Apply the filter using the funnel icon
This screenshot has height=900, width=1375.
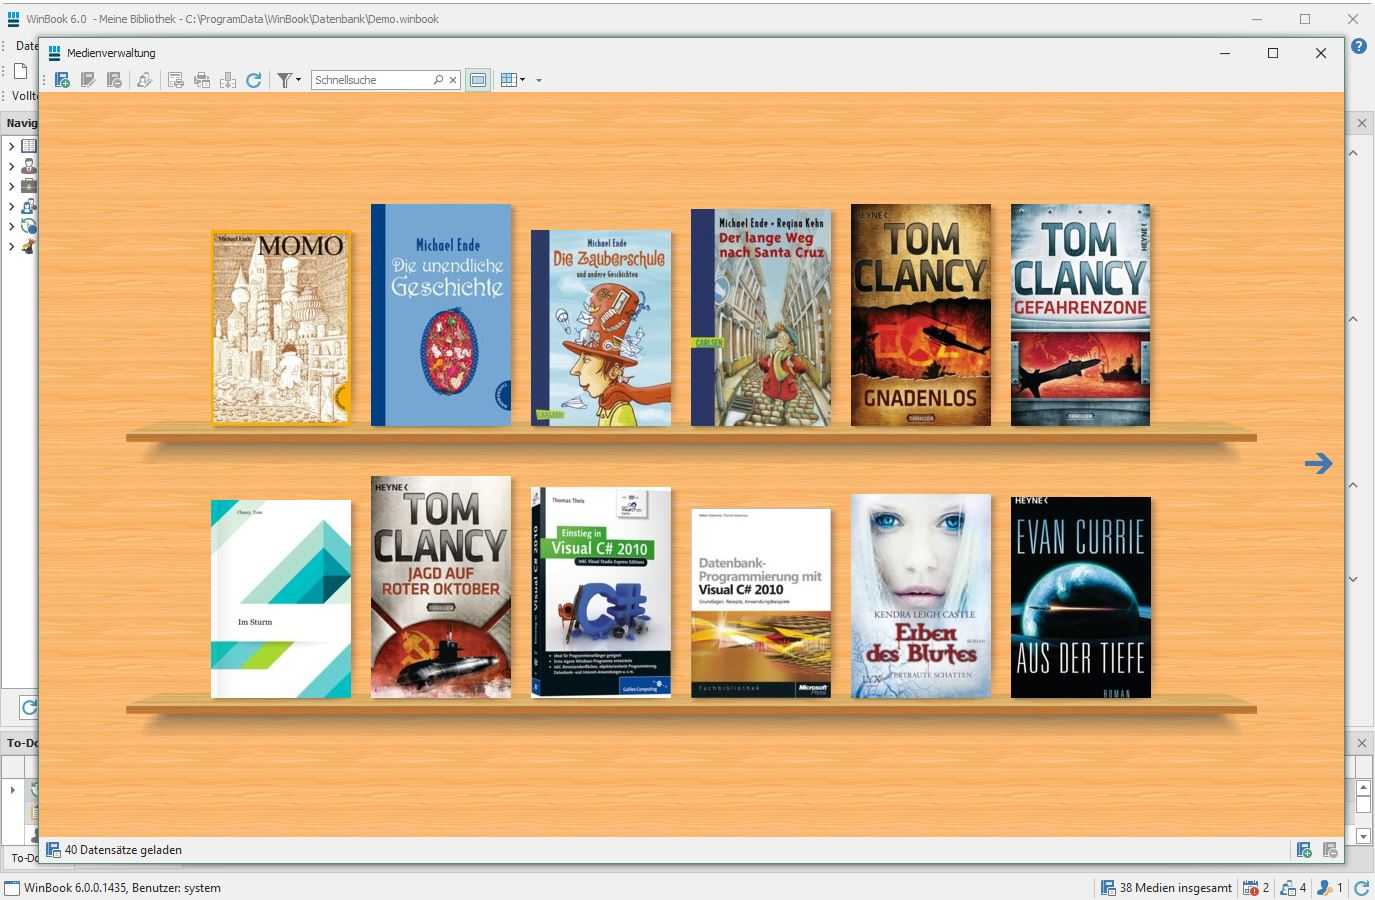[x=285, y=80]
